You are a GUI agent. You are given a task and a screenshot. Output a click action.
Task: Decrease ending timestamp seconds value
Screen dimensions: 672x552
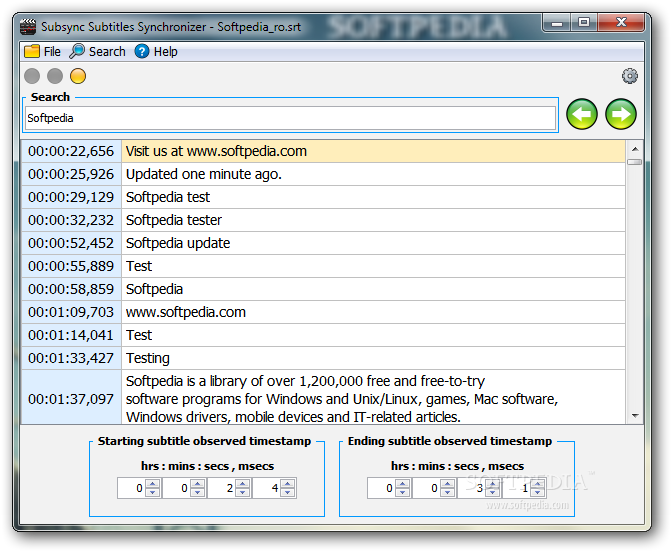pyautogui.click(x=492, y=492)
